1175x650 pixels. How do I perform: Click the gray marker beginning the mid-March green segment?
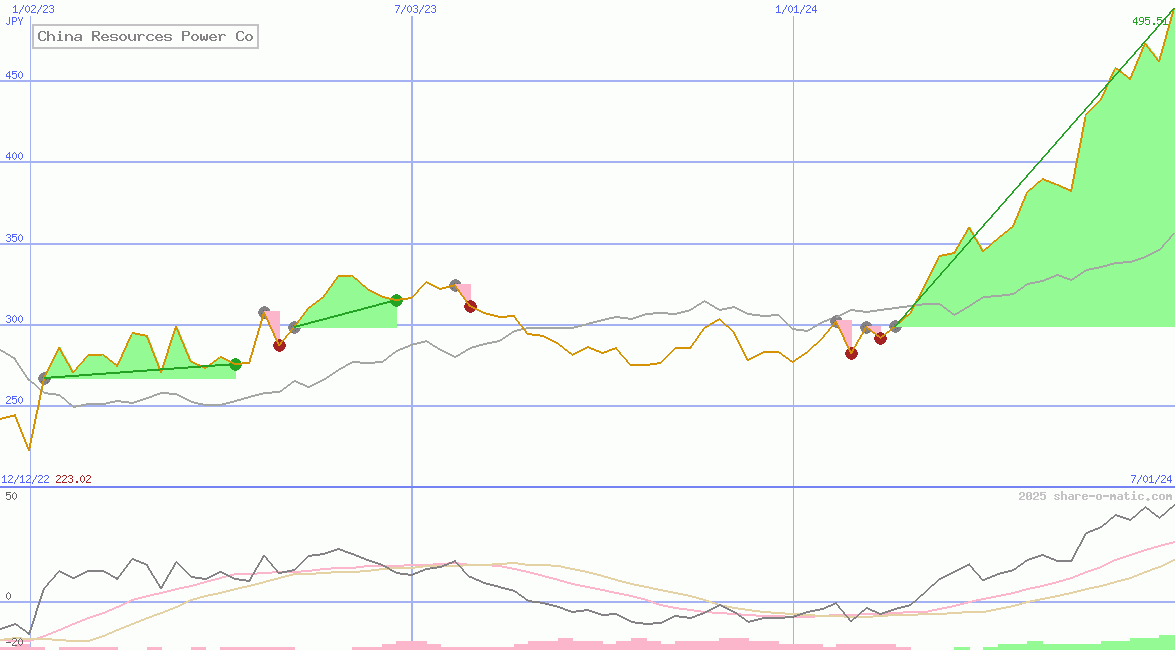click(294, 327)
